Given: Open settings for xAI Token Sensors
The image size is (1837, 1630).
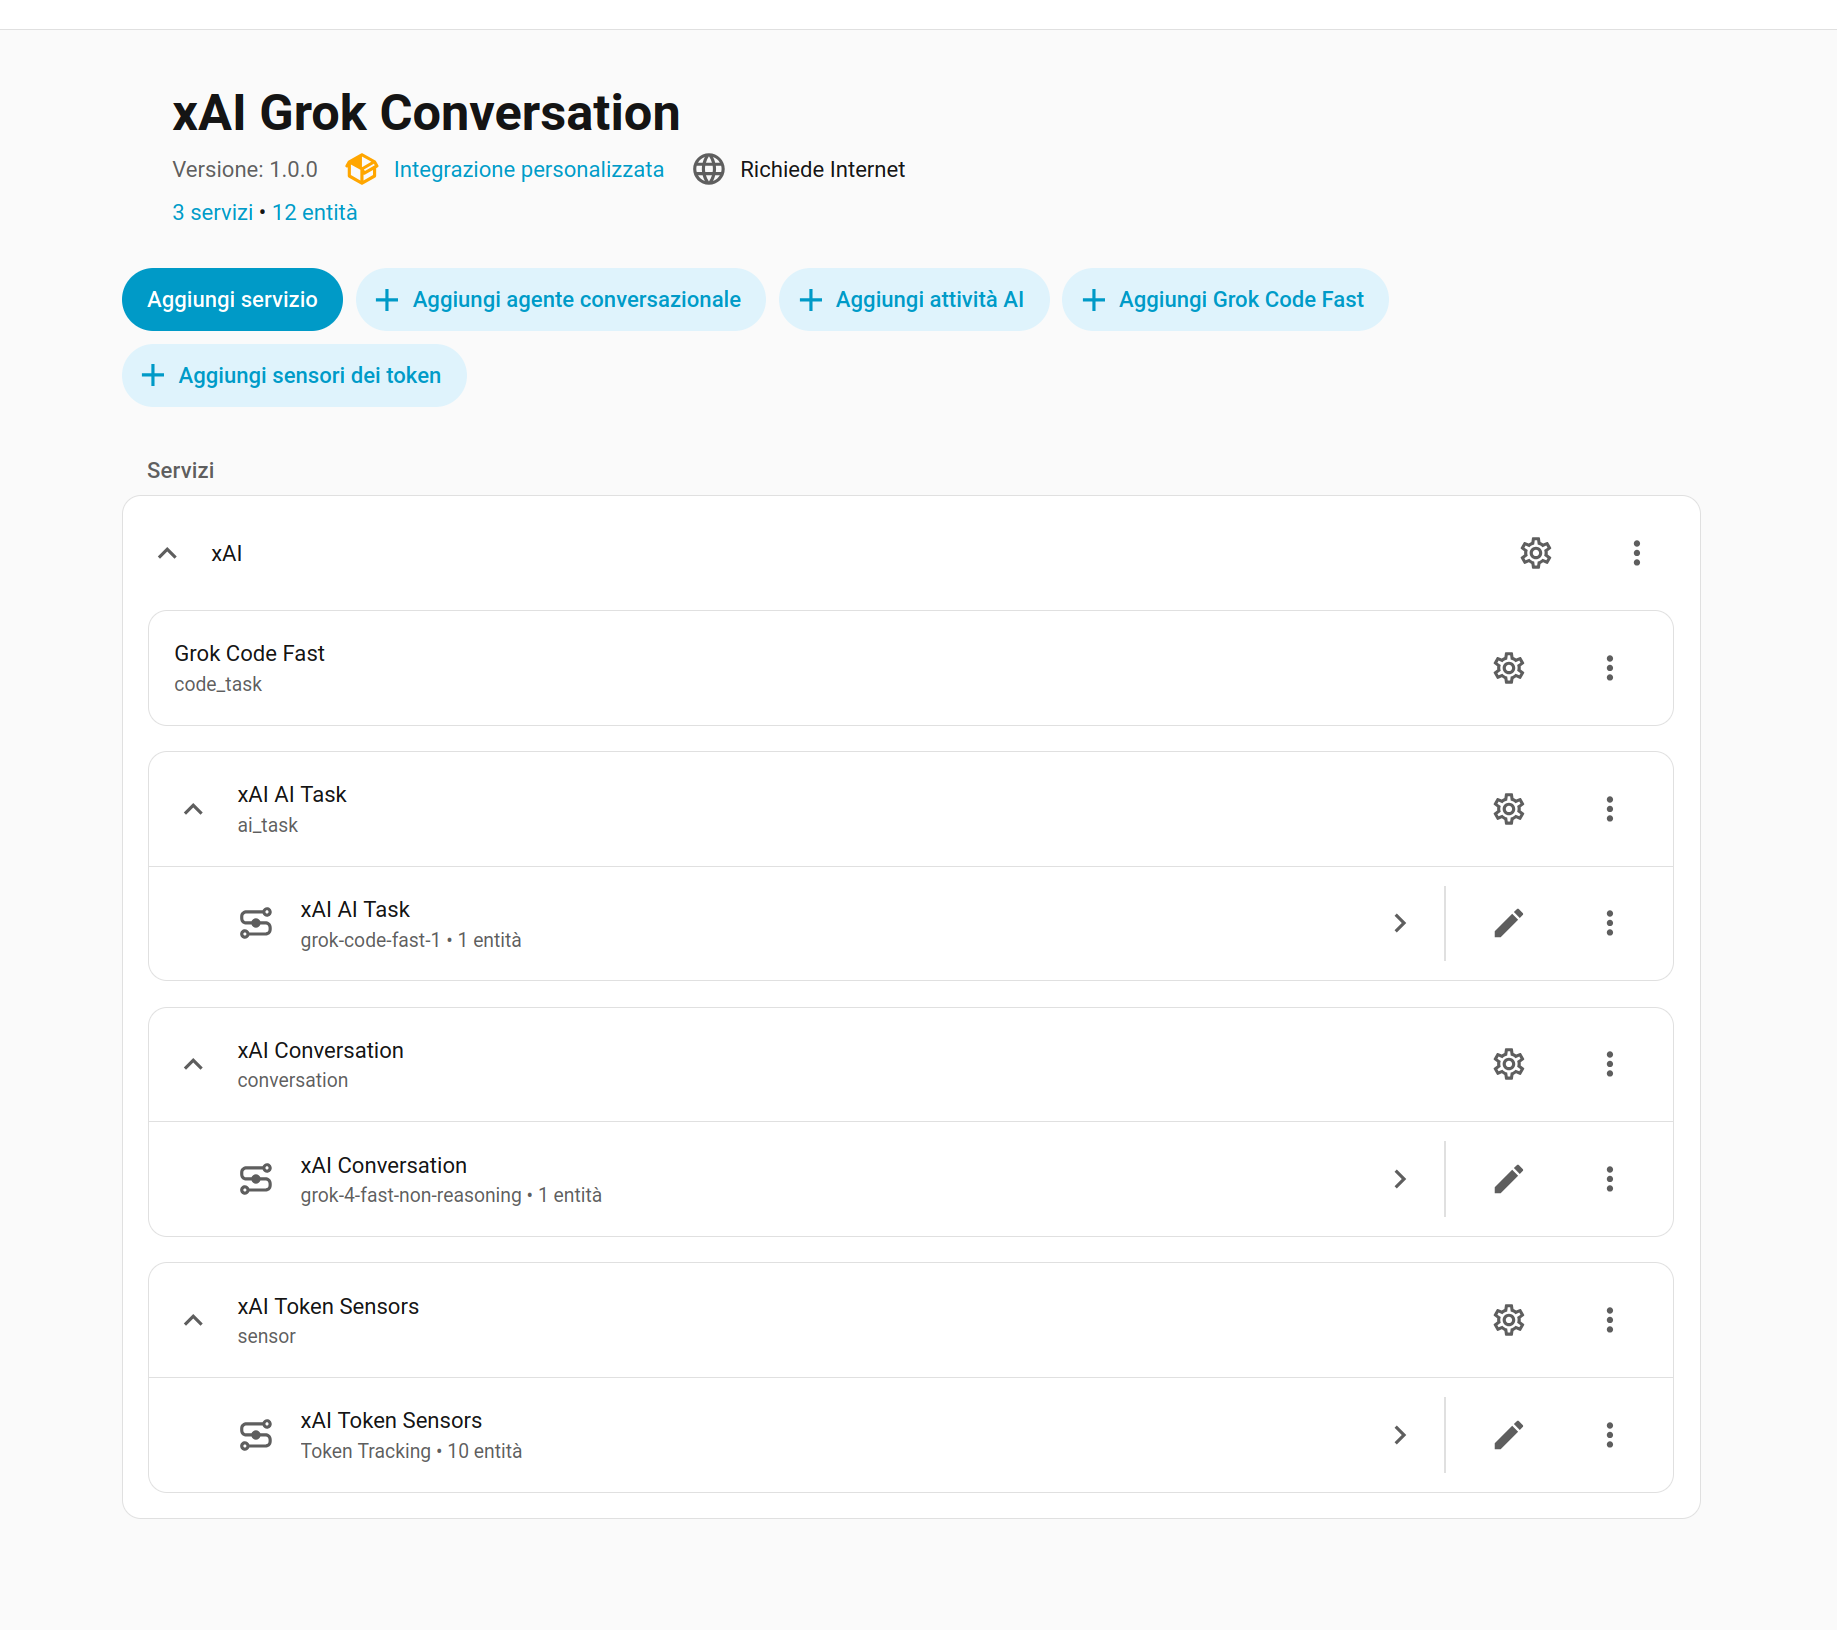Looking at the screenshot, I should click(x=1508, y=1320).
